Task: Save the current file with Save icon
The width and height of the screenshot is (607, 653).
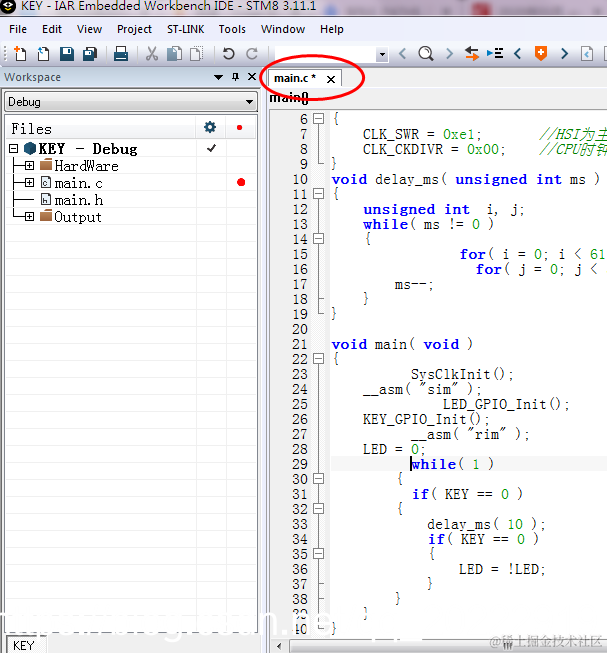Action: tap(67, 54)
